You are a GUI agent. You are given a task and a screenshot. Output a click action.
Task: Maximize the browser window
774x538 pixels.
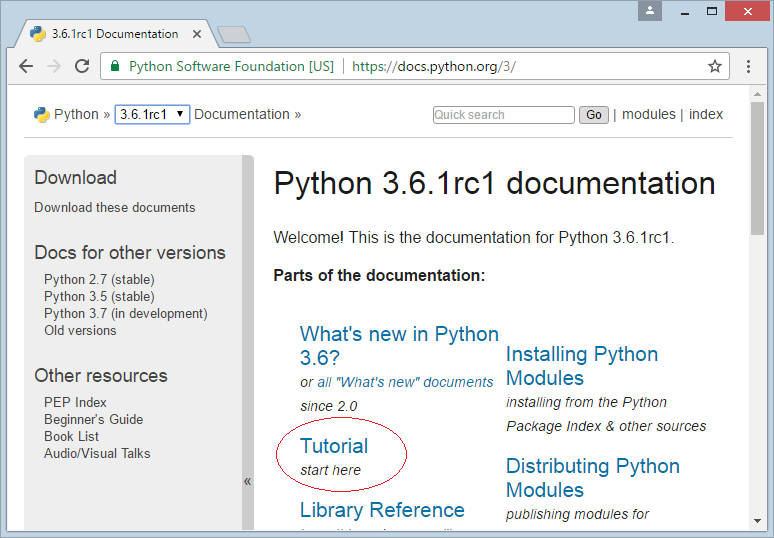click(x=711, y=11)
